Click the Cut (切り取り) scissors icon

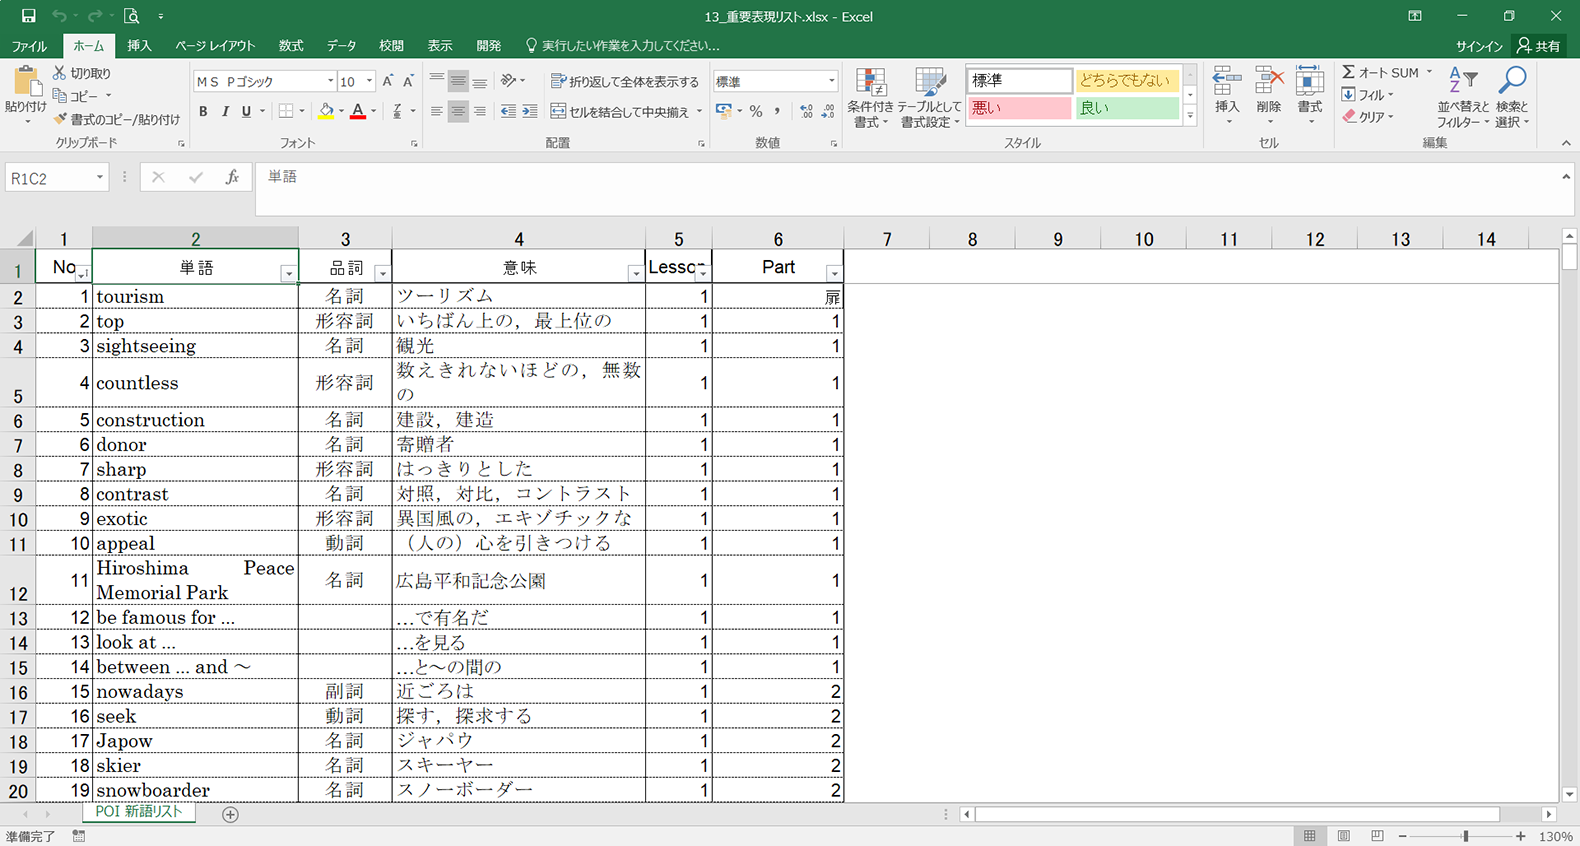(x=60, y=73)
